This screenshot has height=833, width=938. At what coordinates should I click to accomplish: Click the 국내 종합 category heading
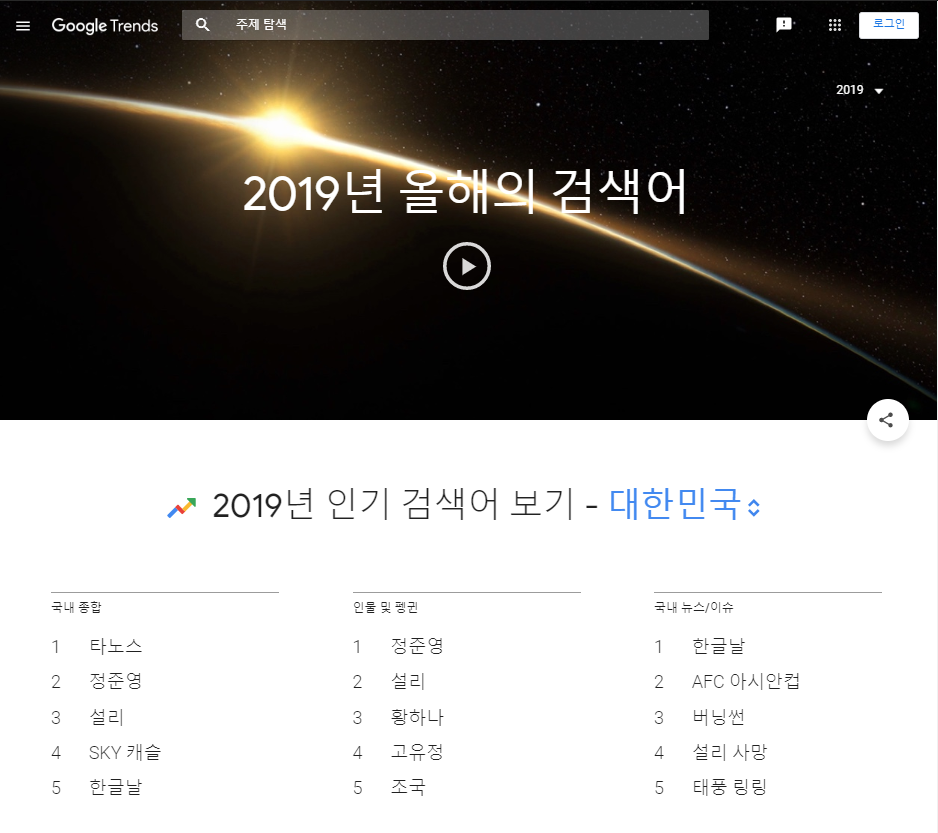[76, 607]
